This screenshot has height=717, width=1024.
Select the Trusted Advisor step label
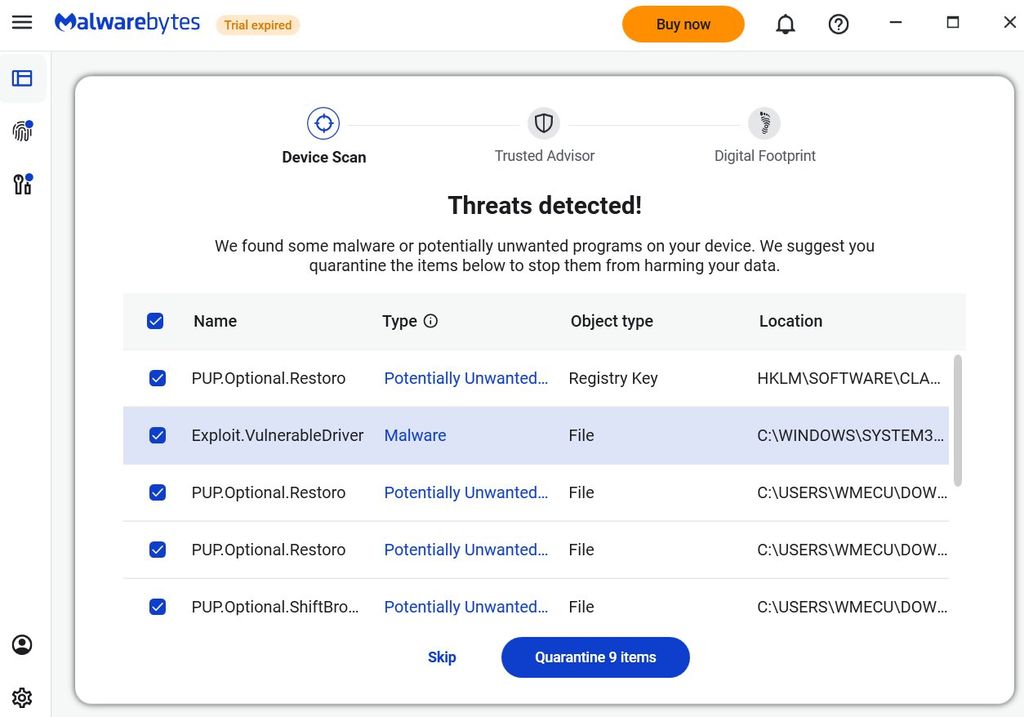click(x=544, y=155)
